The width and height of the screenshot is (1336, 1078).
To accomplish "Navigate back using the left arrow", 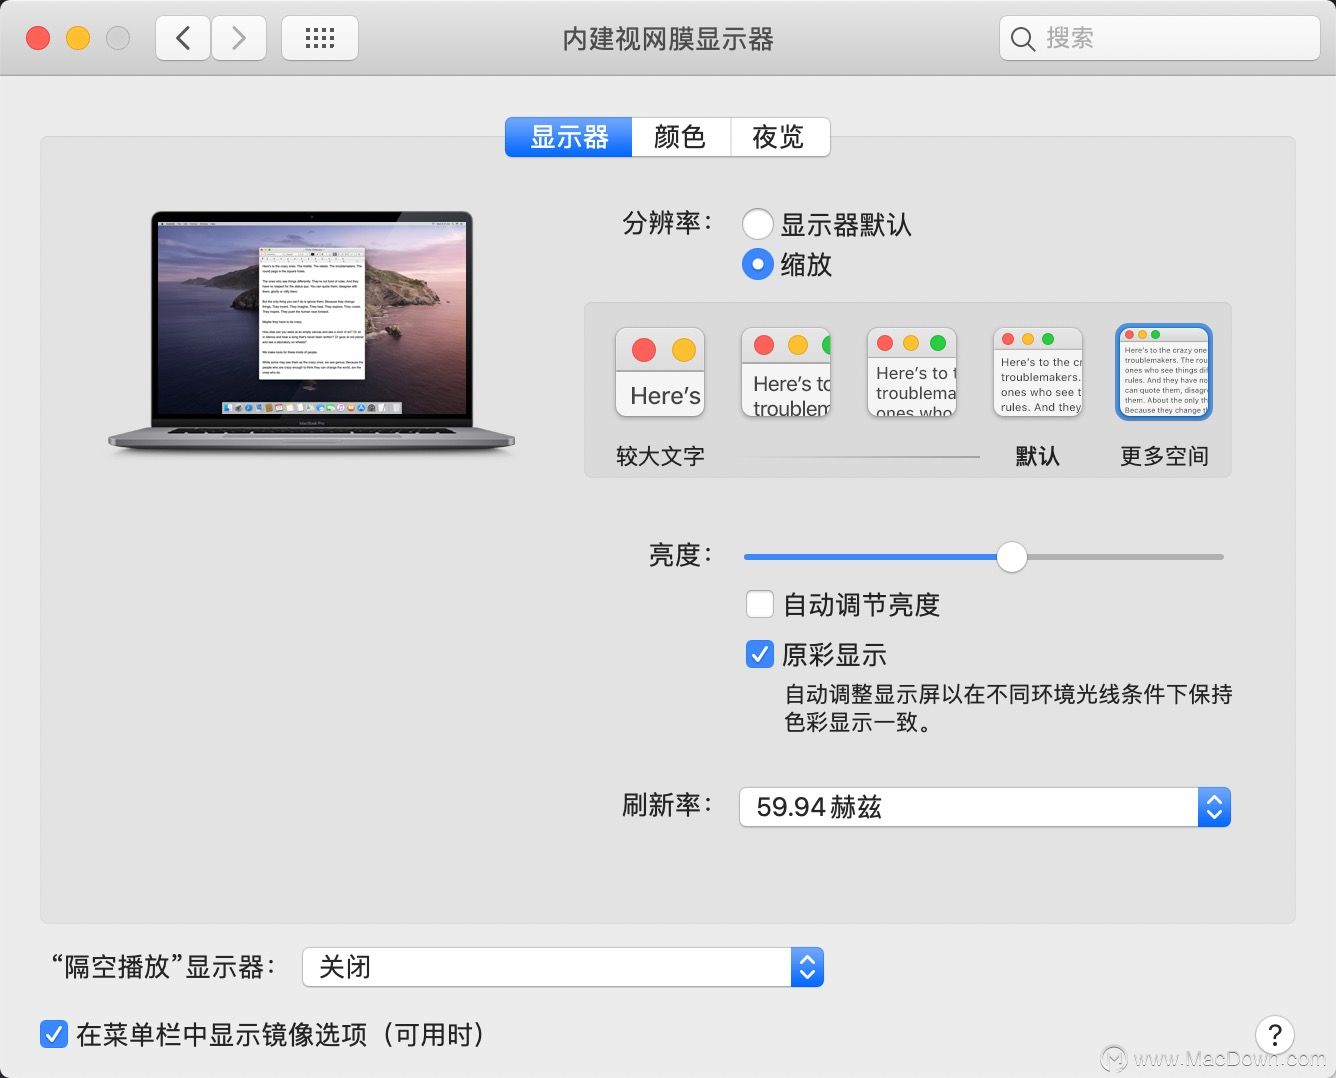I will 182,37.
